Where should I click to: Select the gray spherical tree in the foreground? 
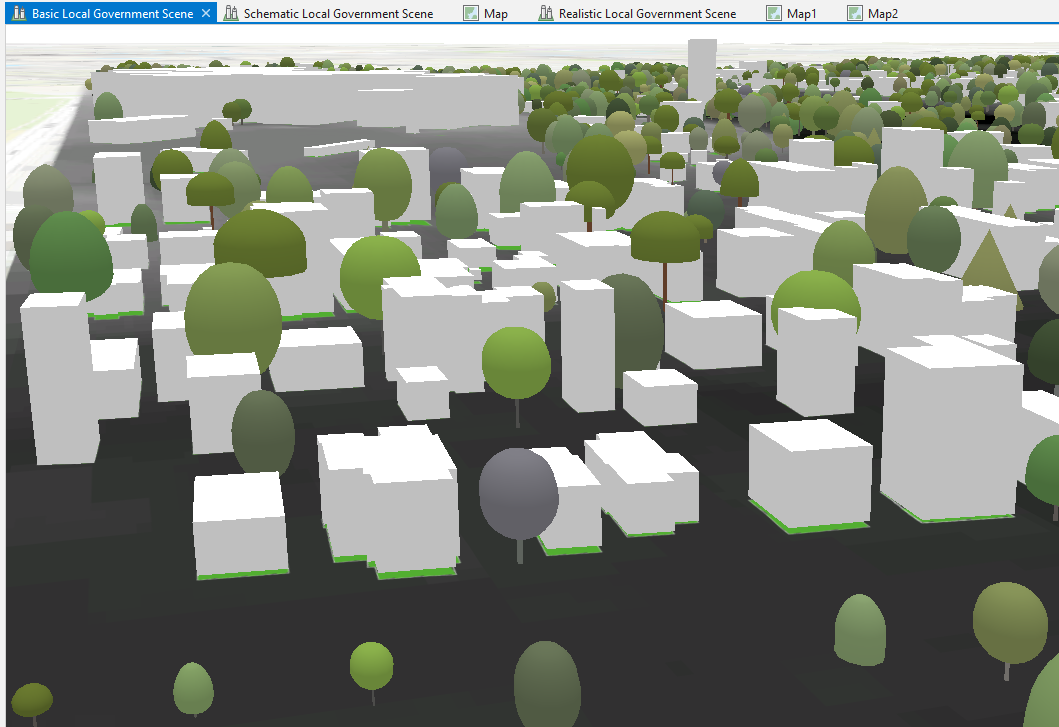[520, 494]
